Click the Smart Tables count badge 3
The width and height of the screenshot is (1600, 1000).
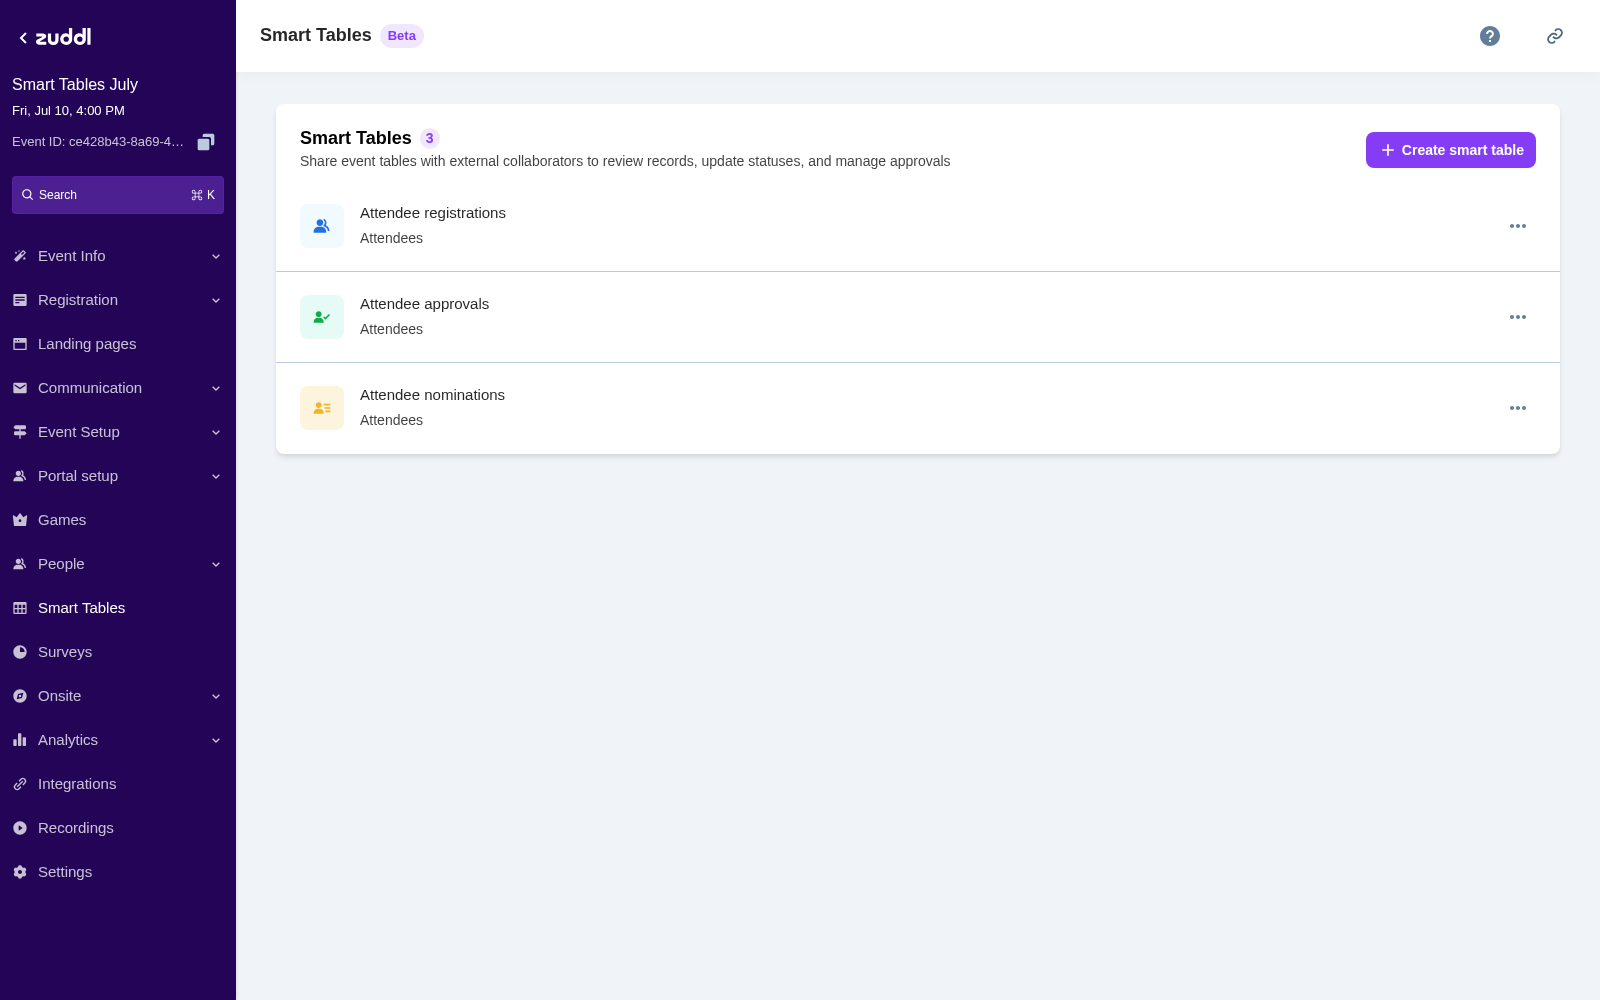coord(430,138)
